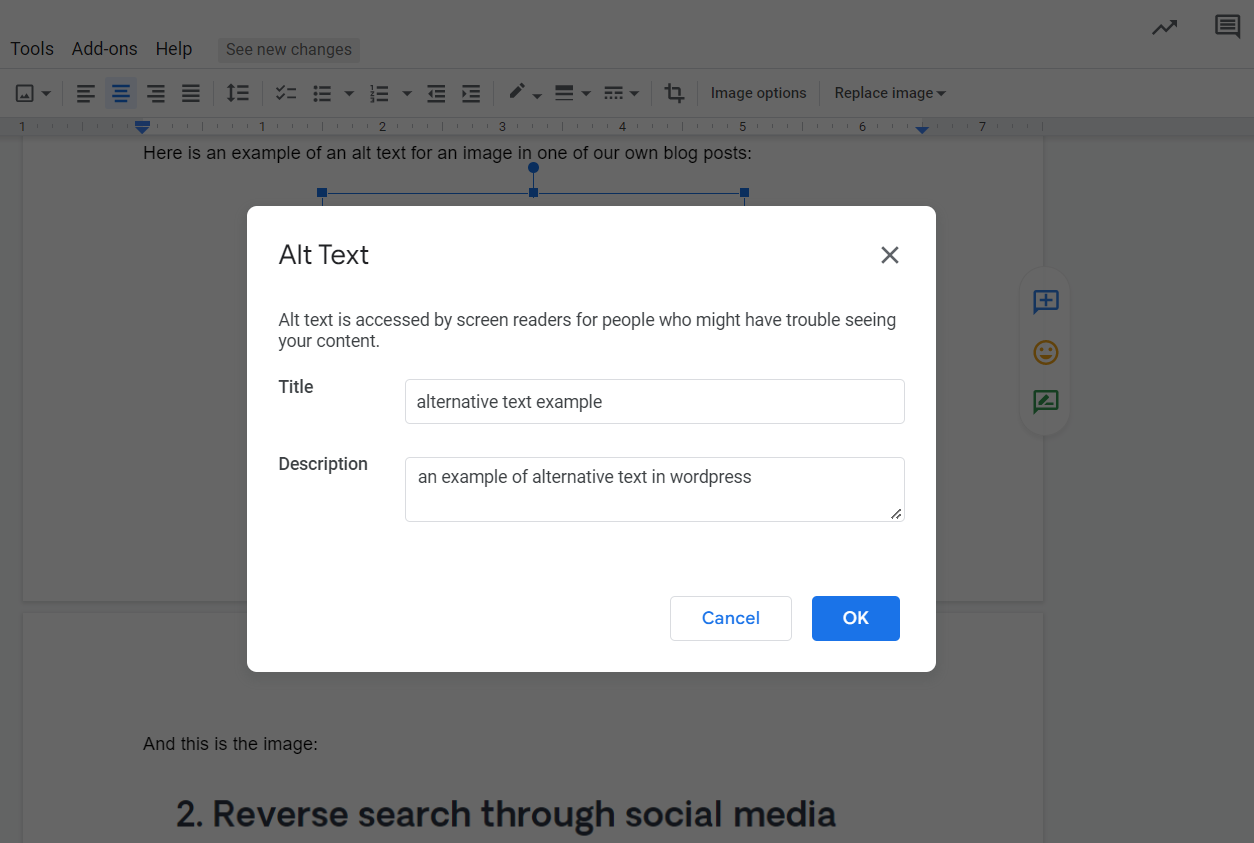Open line and paragraph spacing
This screenshot has width=1254, height=843.
[x=237, y=93]
